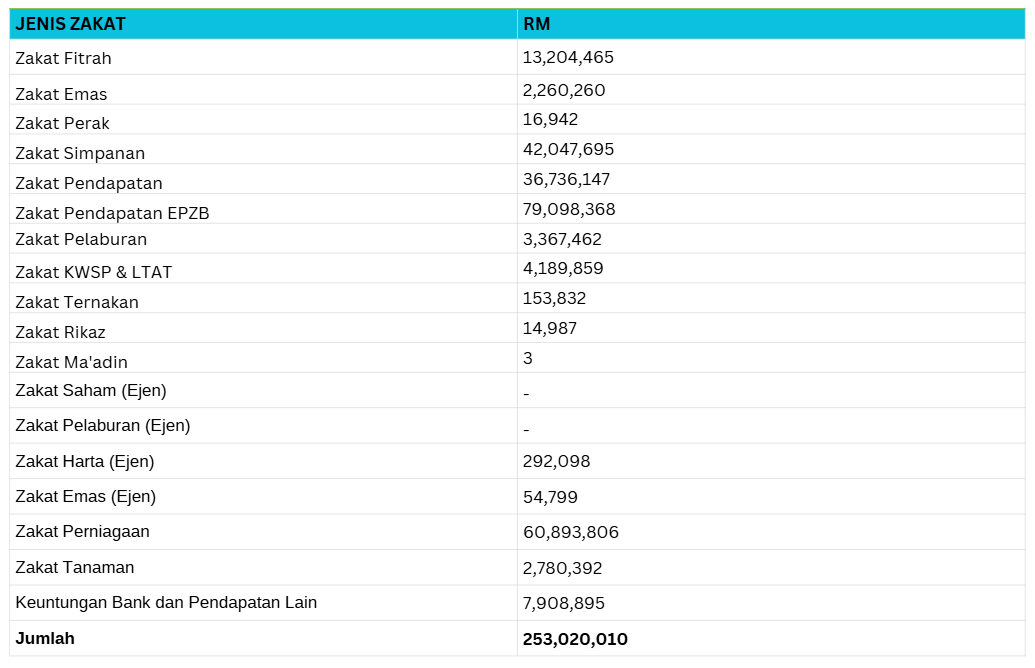1035x668 pixels.
Task: Click the Zakat Rikaz row label
Action: pos(60,332)
